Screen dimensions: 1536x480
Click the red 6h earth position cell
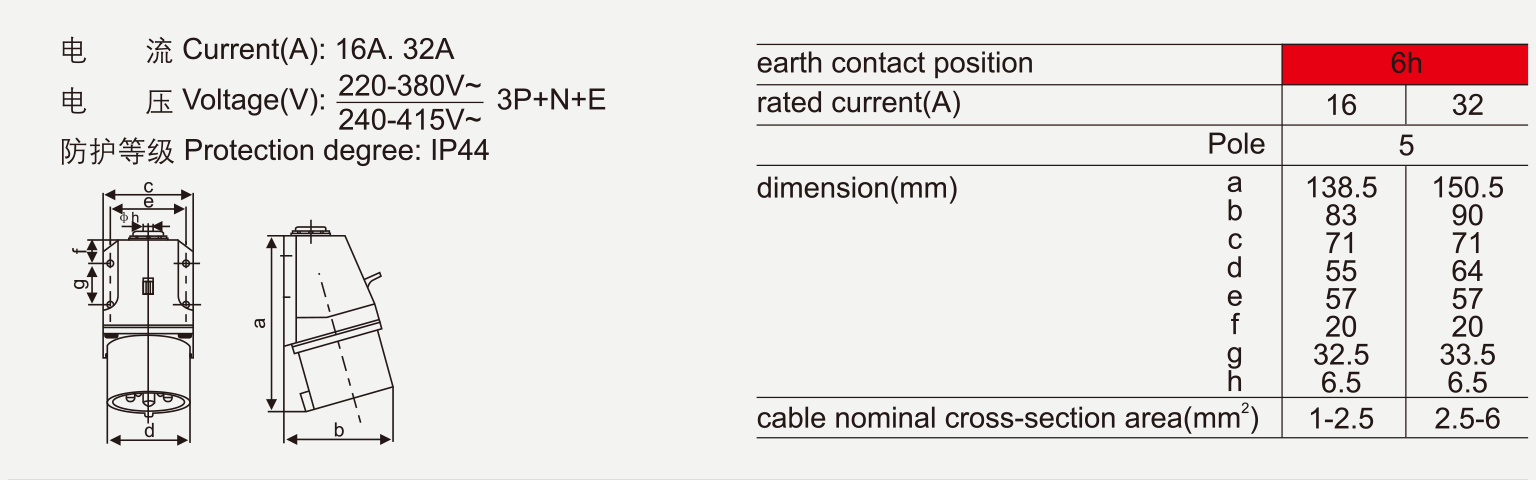point(1406,64)
